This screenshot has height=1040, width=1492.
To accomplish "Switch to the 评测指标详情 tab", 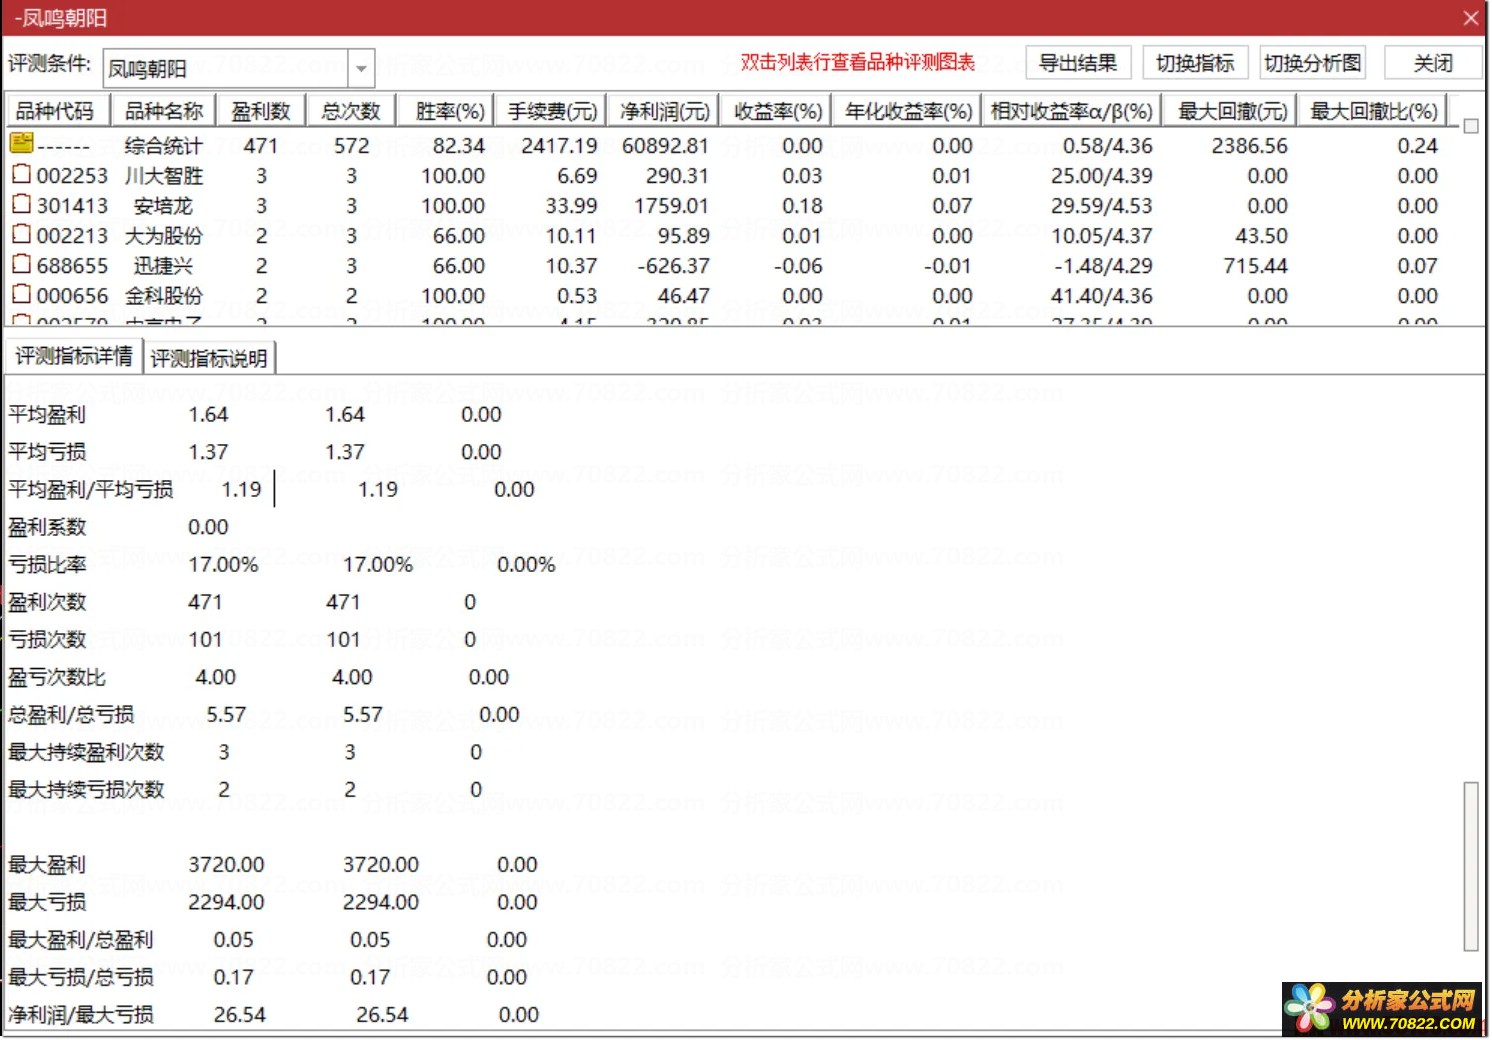I will tap(74, 356).
